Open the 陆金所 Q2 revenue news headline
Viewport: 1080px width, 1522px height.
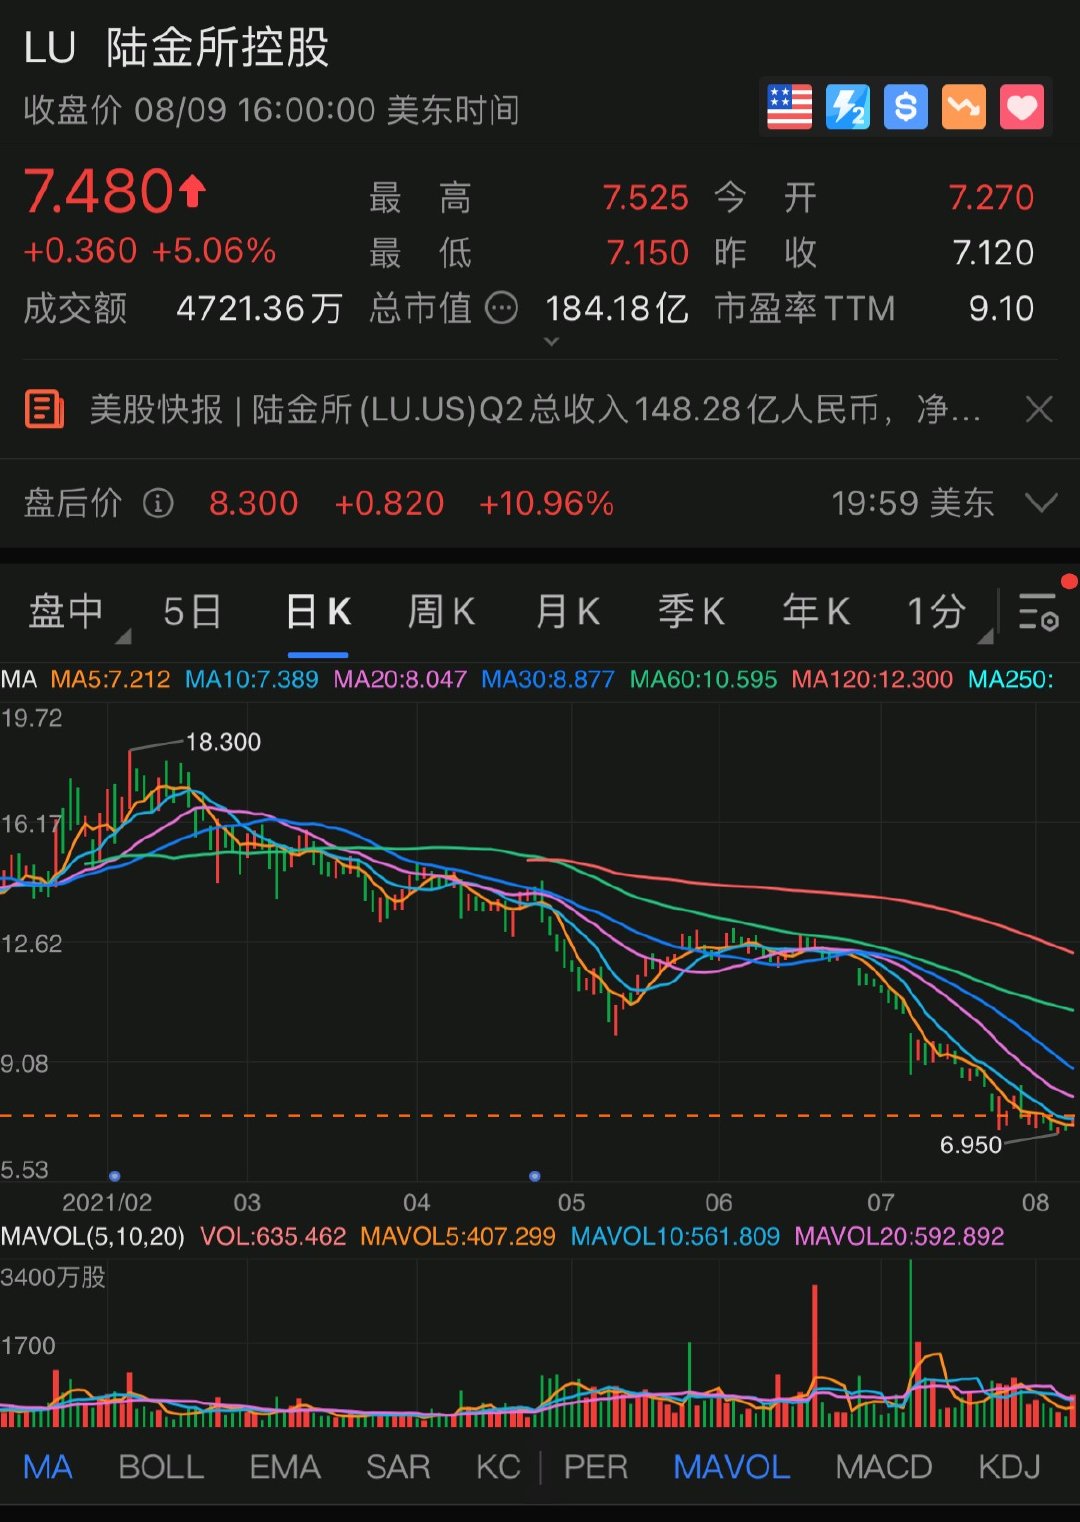535,409
